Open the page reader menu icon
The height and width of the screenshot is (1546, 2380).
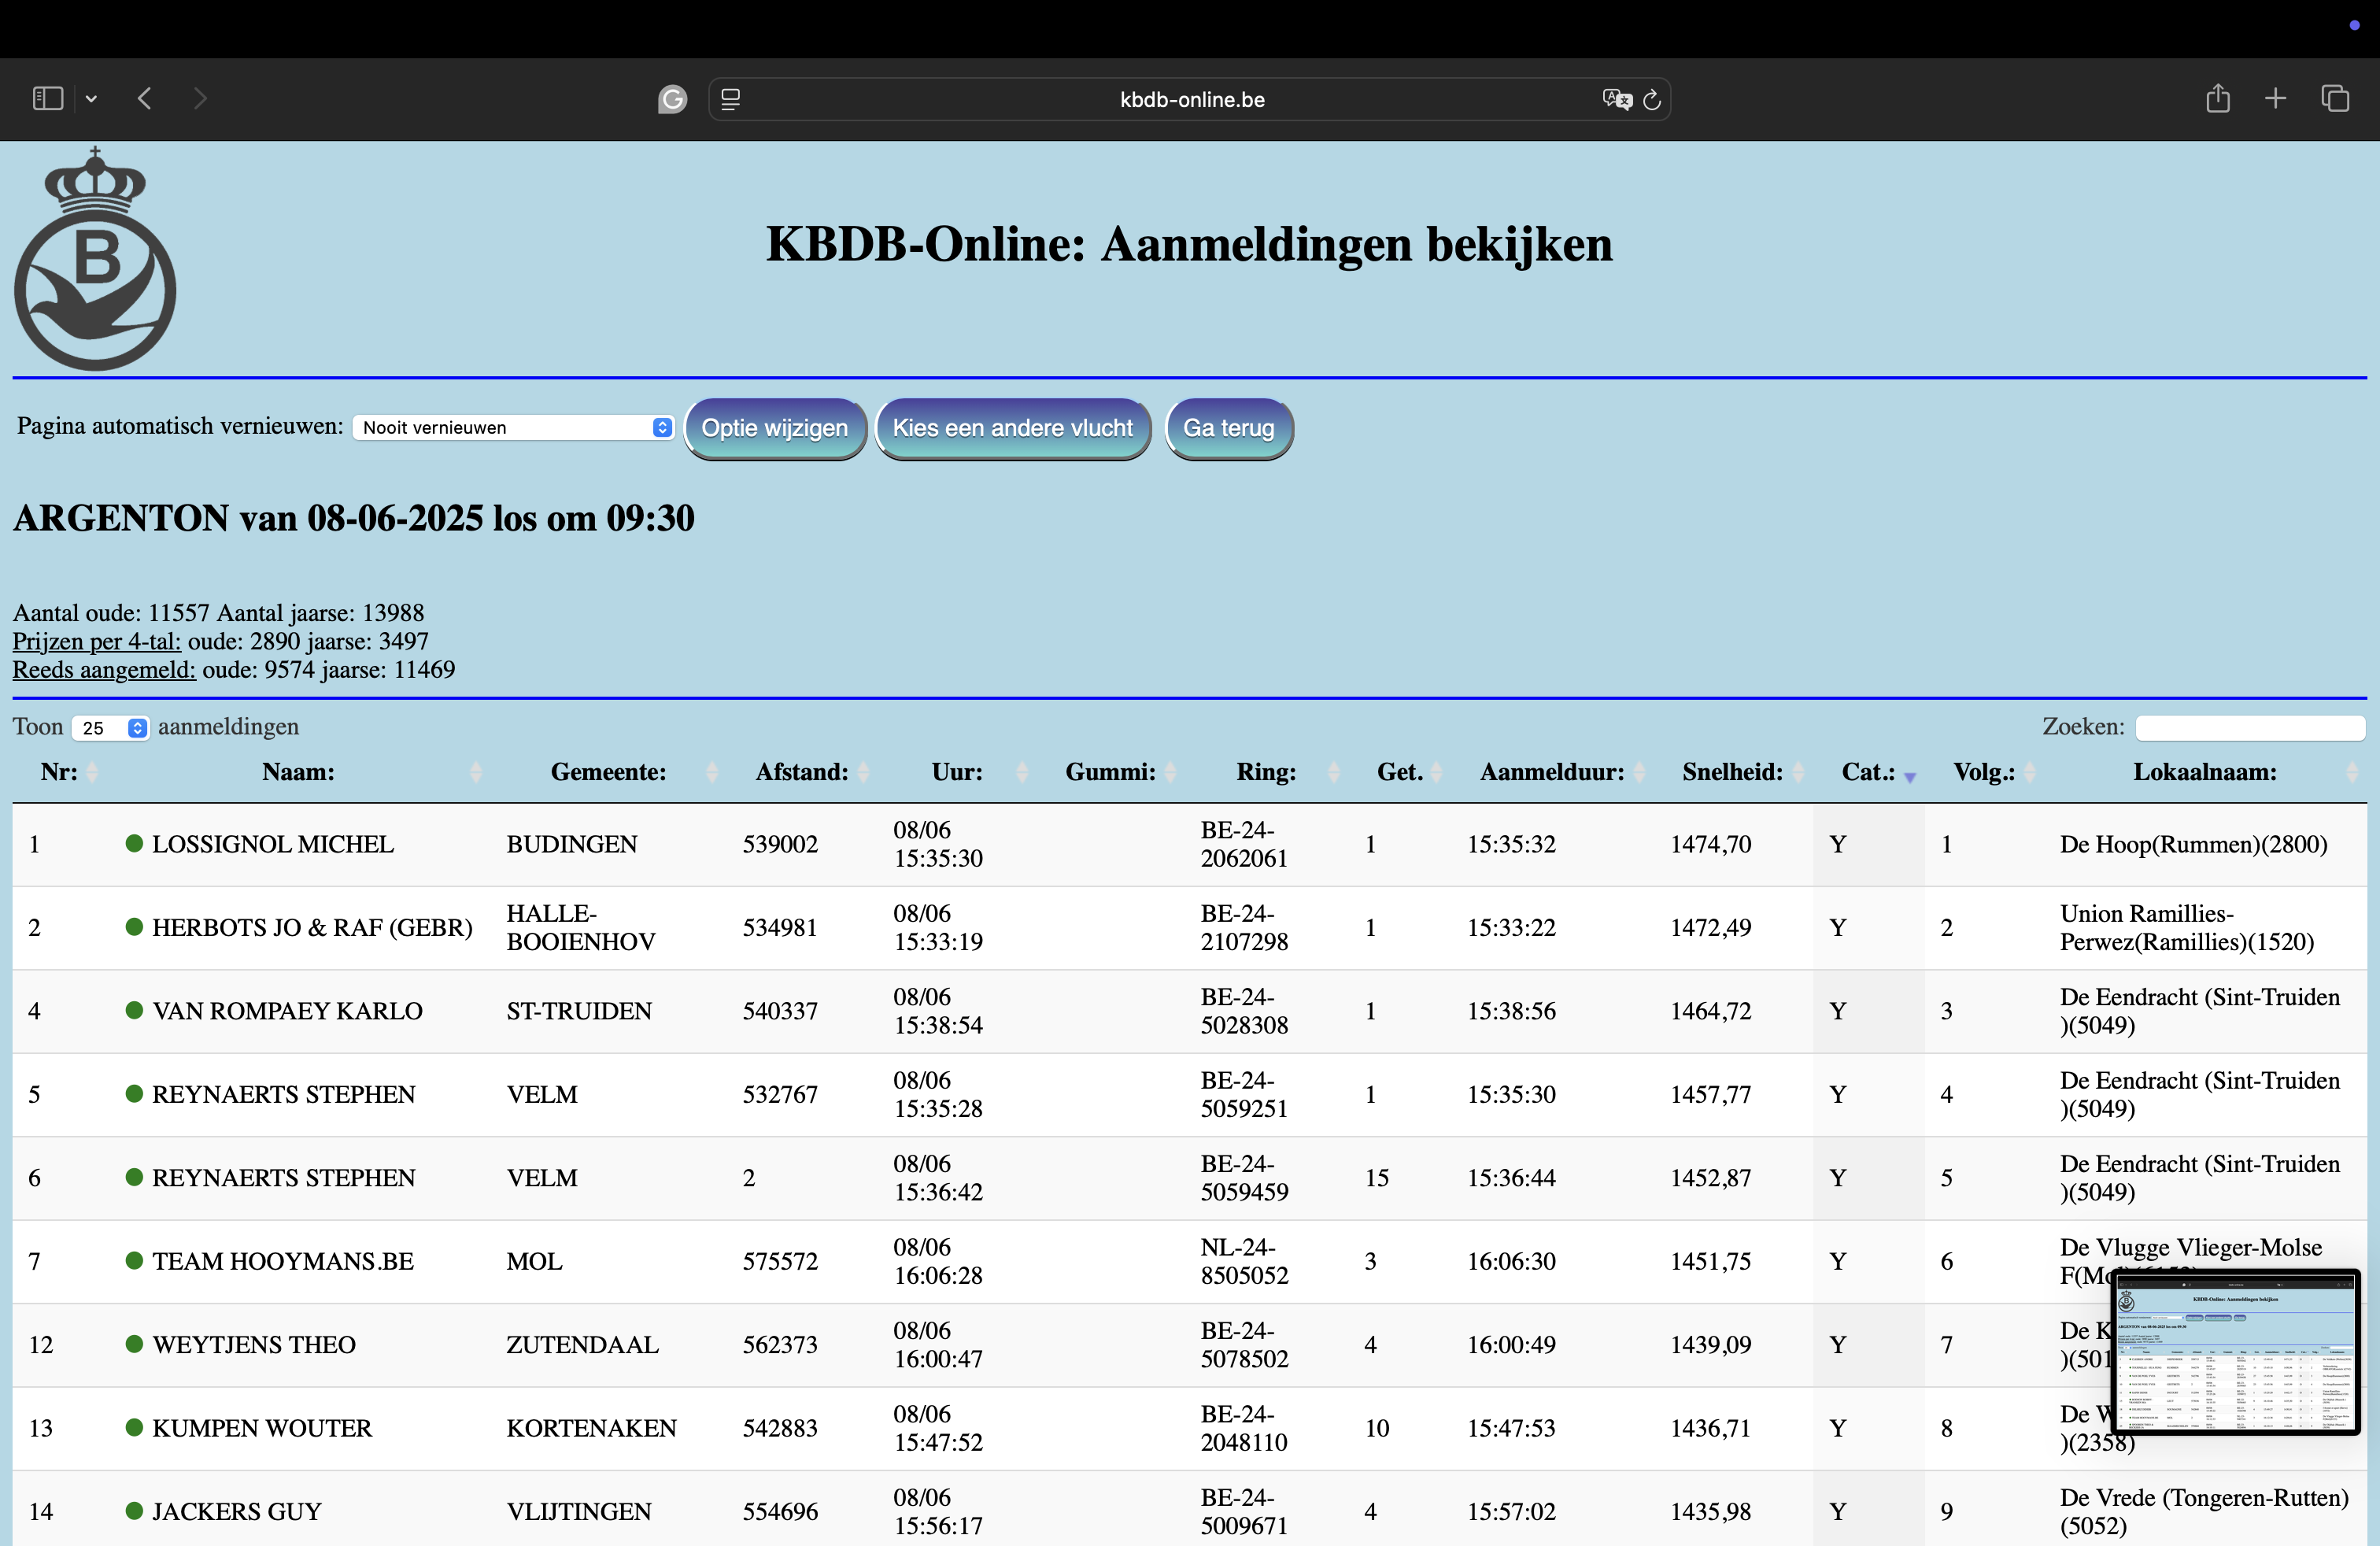coord(731,99)
